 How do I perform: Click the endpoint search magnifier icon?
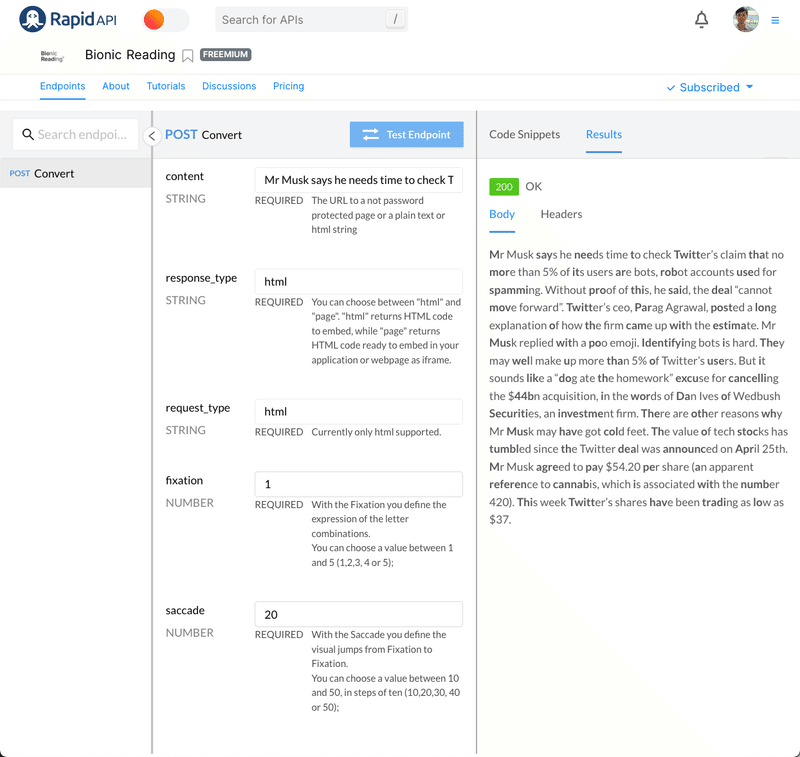point(28,134)
